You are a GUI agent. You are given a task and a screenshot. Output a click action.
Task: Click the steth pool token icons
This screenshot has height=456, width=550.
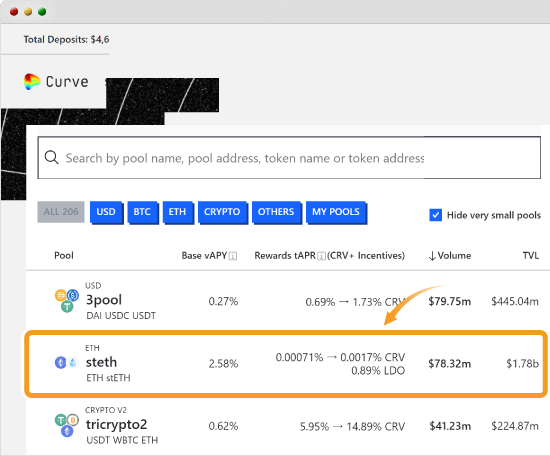(66, 362)
